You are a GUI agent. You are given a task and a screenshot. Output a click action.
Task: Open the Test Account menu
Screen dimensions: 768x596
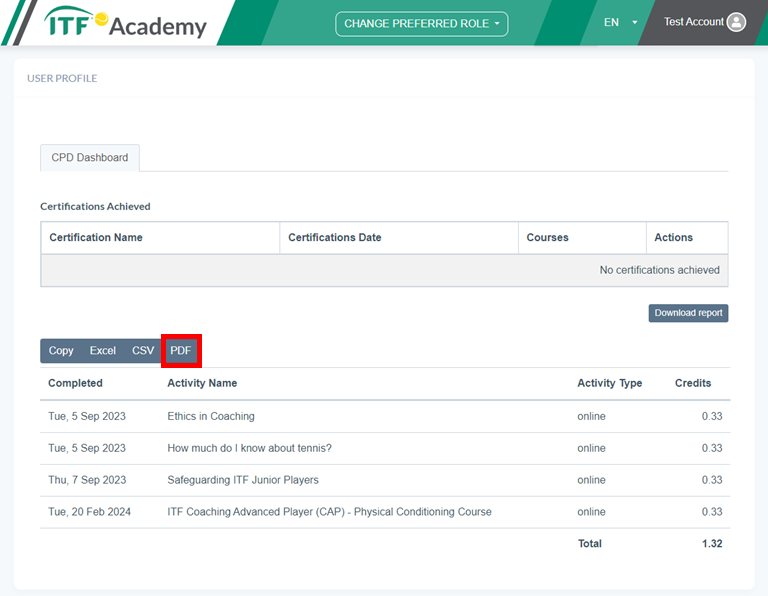pyautogui.click(x=704, y=22)
